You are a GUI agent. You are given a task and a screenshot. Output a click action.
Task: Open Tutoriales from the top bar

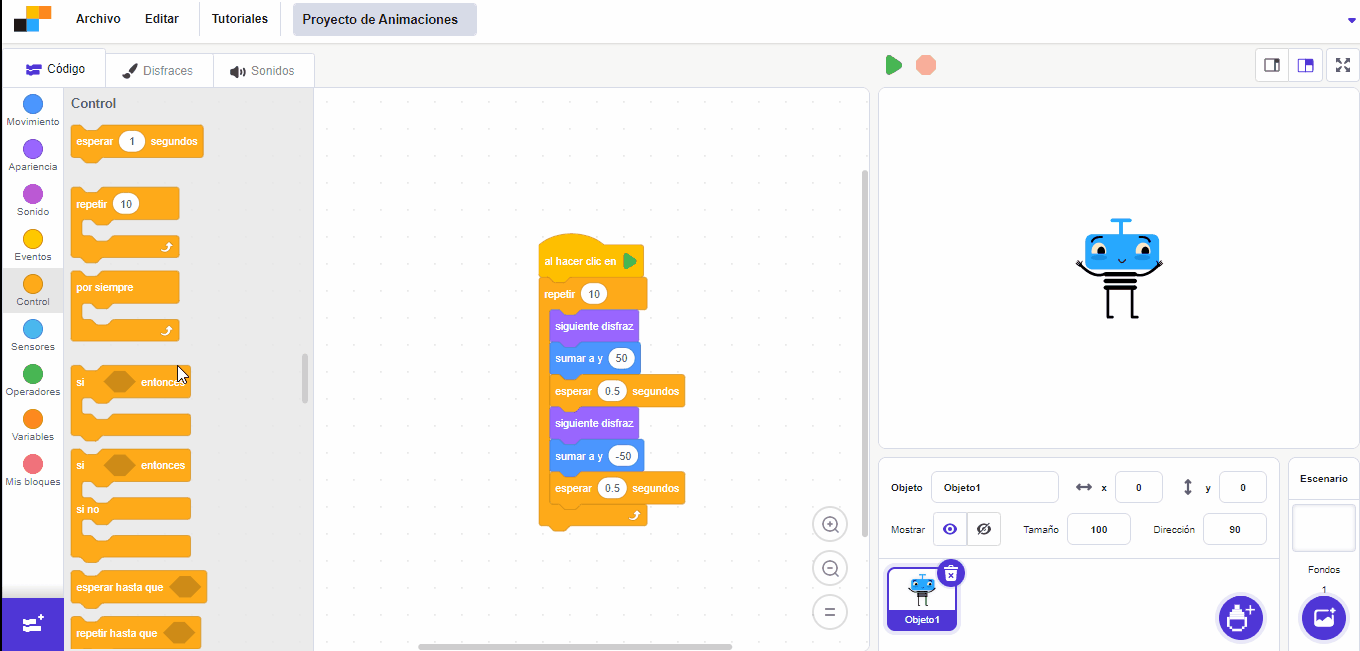(240, 19)
